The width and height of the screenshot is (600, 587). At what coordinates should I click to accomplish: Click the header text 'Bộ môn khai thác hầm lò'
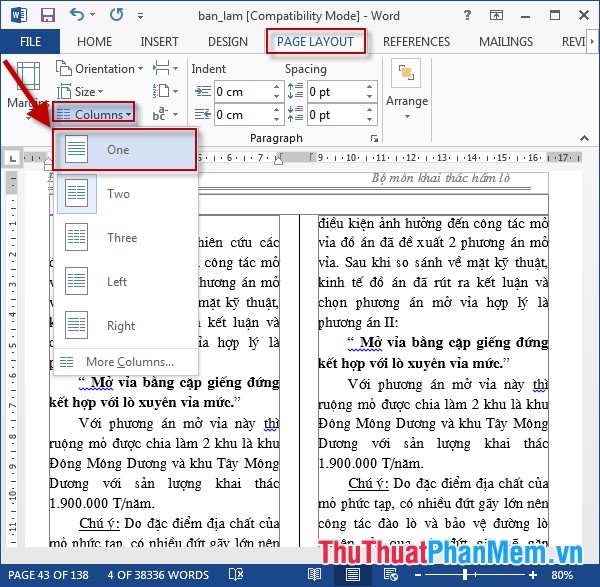coord(441,178)
